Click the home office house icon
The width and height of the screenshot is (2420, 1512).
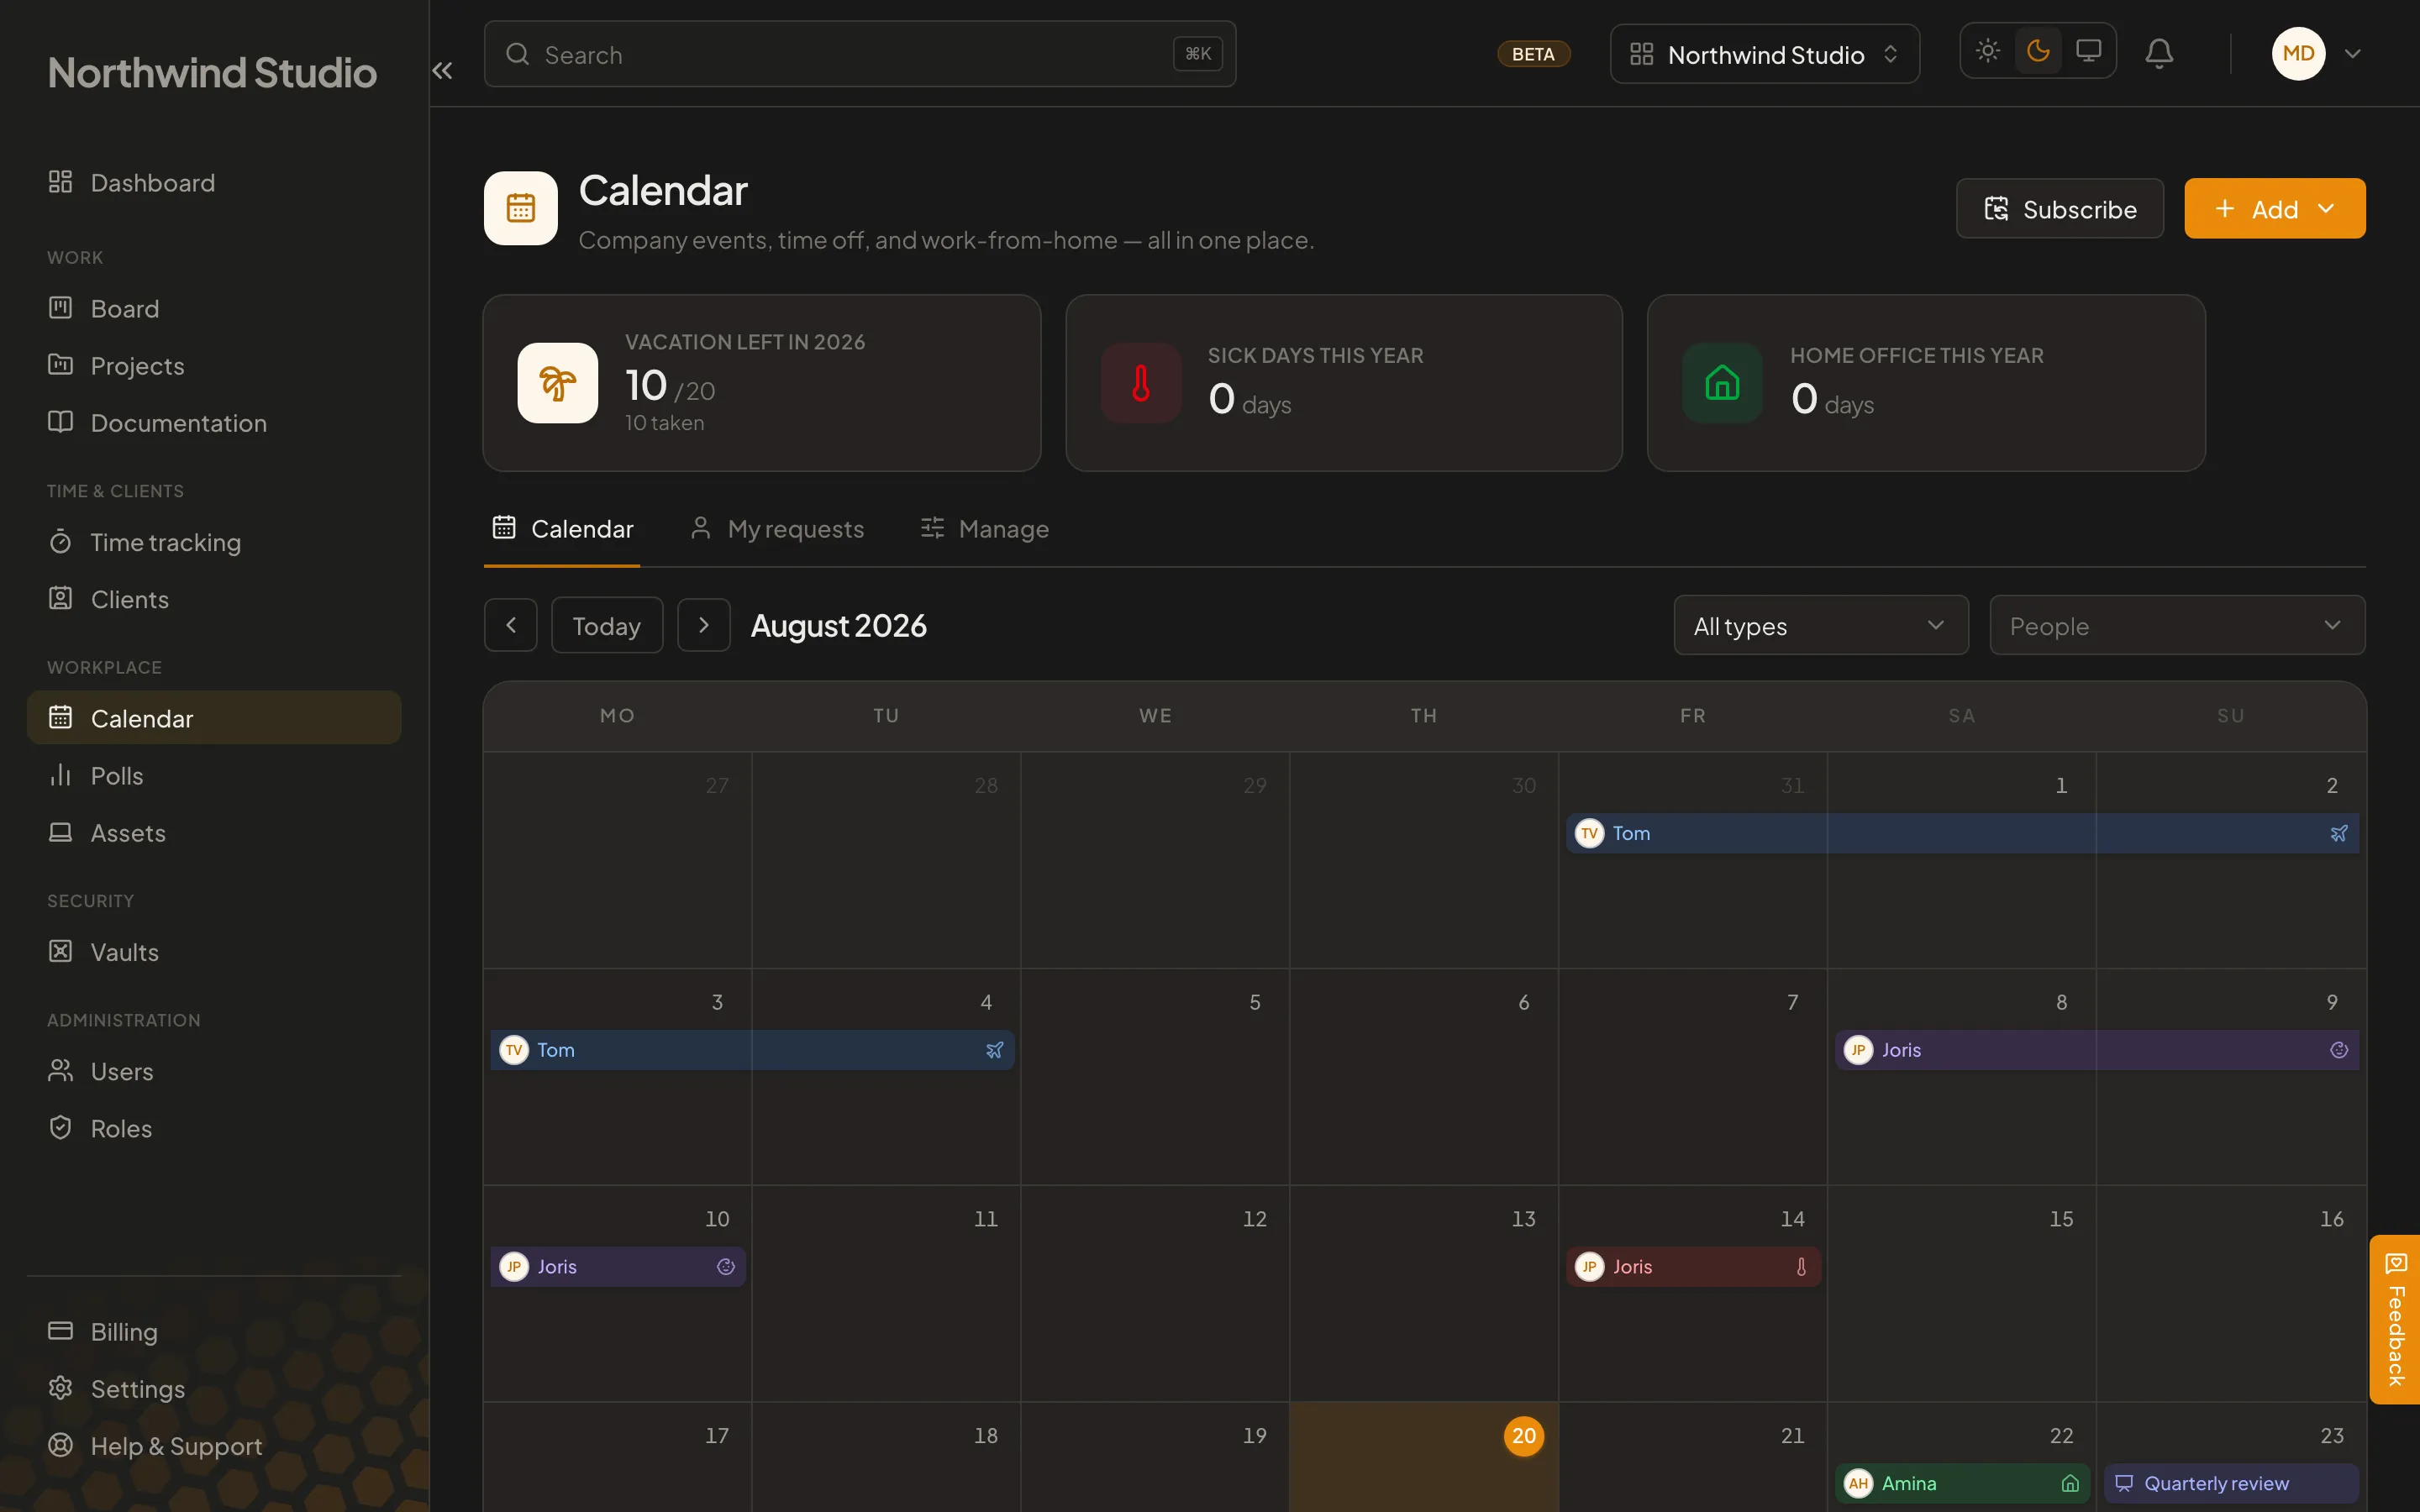click(x=1722, y=383)
